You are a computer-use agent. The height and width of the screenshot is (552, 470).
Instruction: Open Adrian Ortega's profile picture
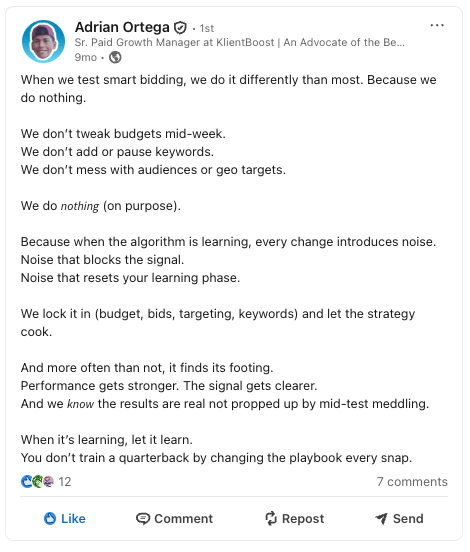click(x=43, y=42)
